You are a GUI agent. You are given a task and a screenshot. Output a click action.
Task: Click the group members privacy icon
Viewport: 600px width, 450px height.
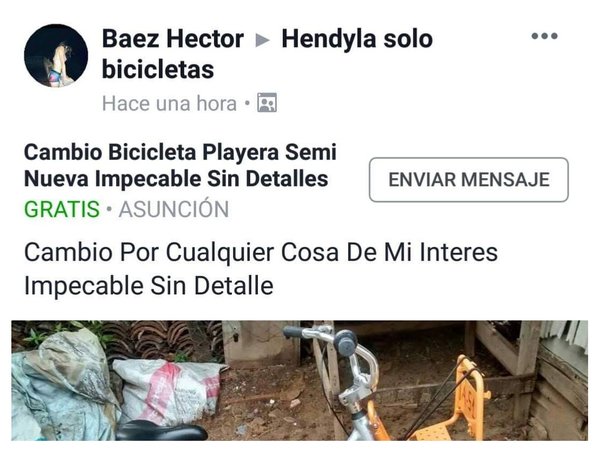[267, 103]
